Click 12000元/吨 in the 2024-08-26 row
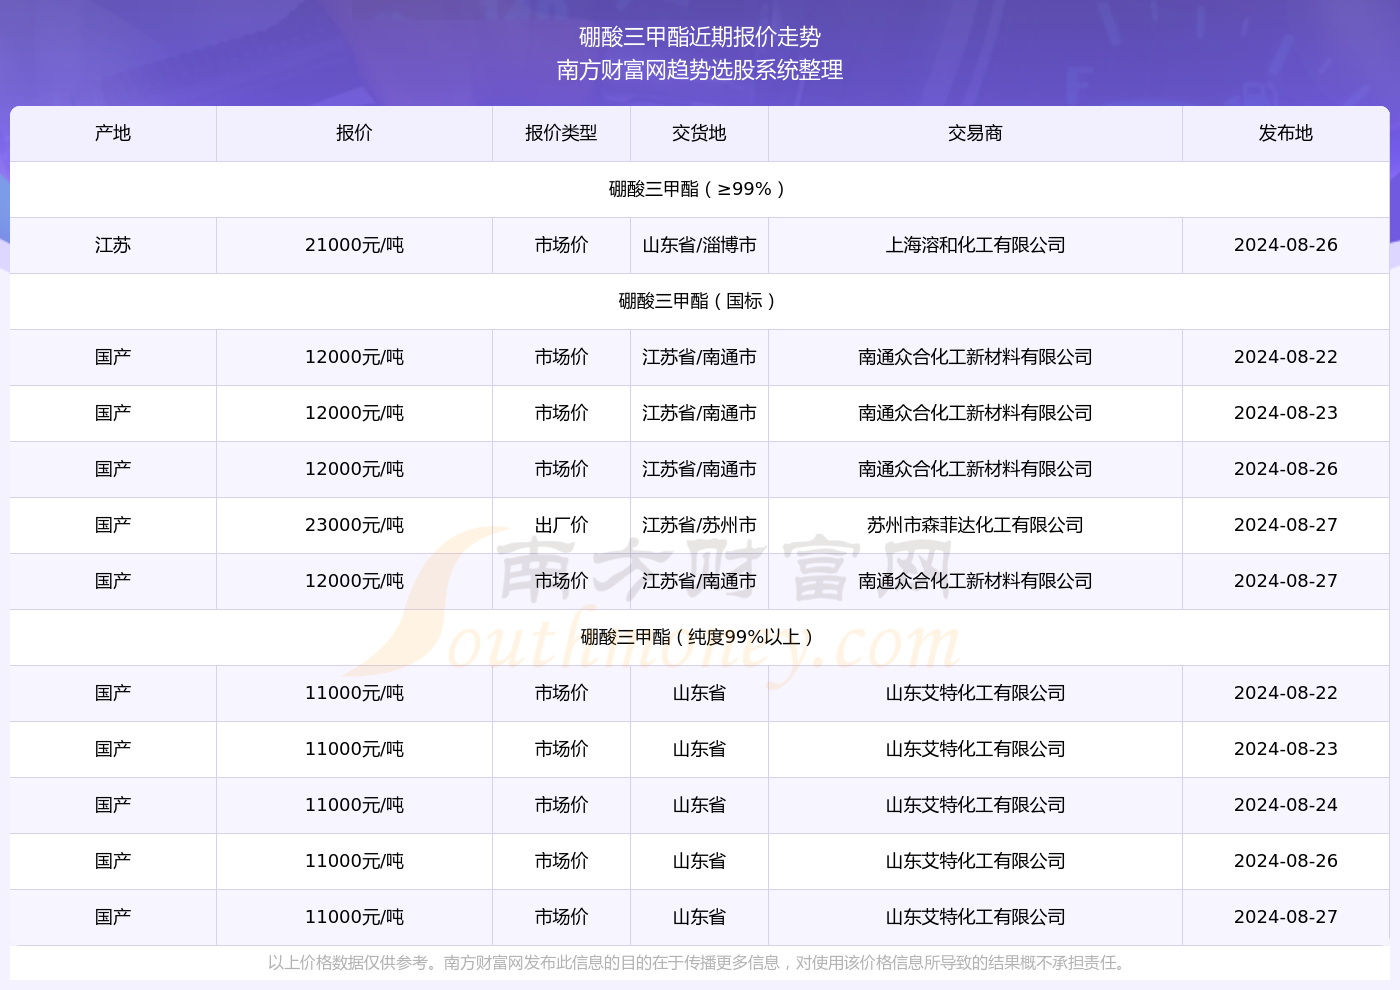Viewport: 1400px width, 990px height. 354,469
